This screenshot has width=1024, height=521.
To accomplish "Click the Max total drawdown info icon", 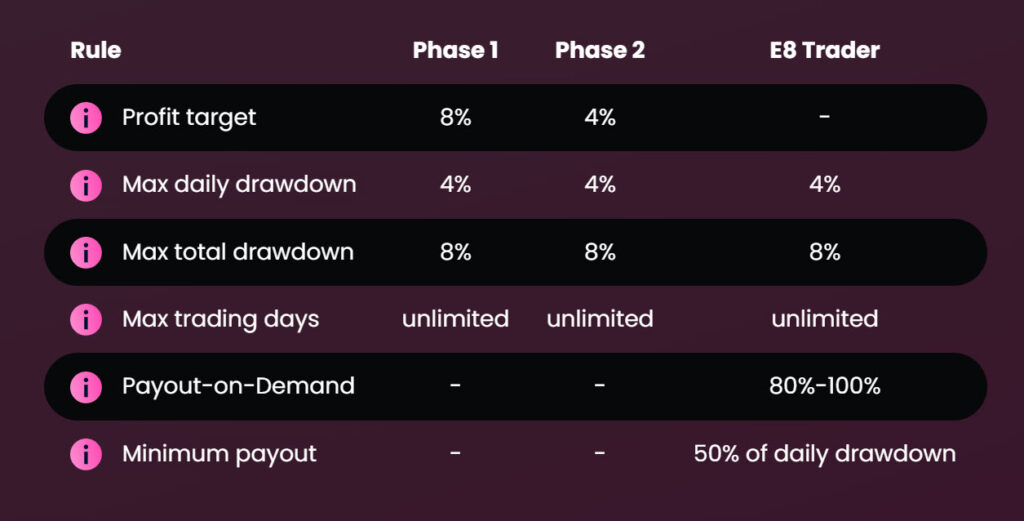I will point(86,252).
